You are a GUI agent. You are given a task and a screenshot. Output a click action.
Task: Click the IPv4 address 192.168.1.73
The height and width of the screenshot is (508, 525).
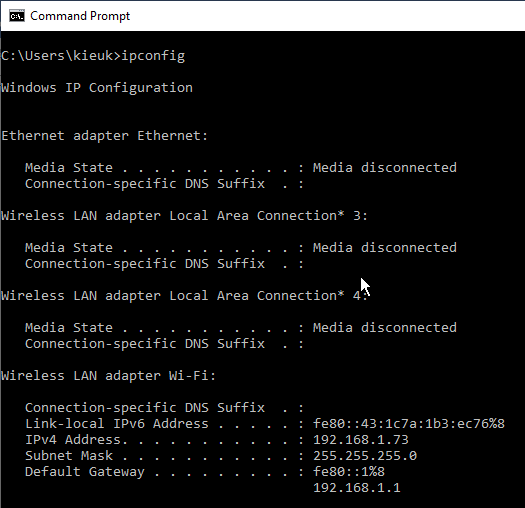click(361, 440)
